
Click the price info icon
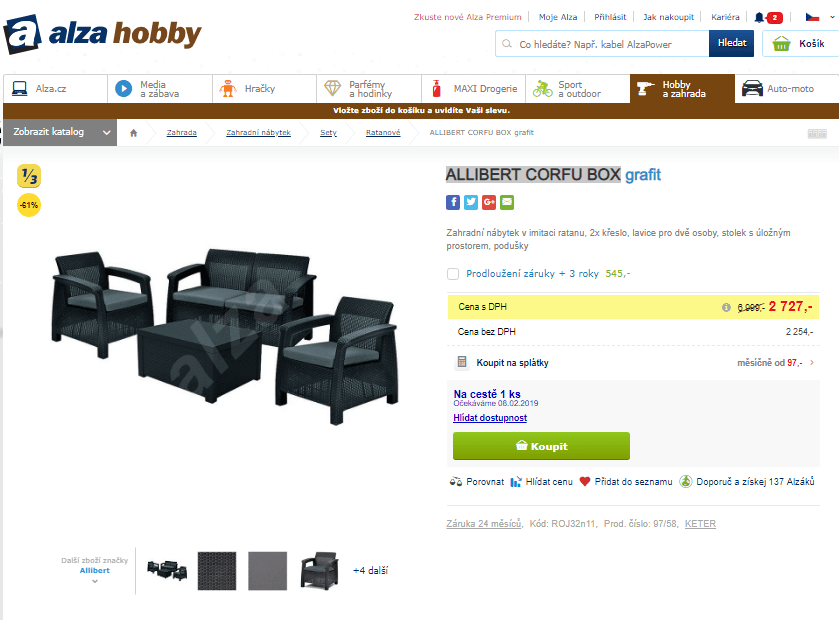(726, 307)
